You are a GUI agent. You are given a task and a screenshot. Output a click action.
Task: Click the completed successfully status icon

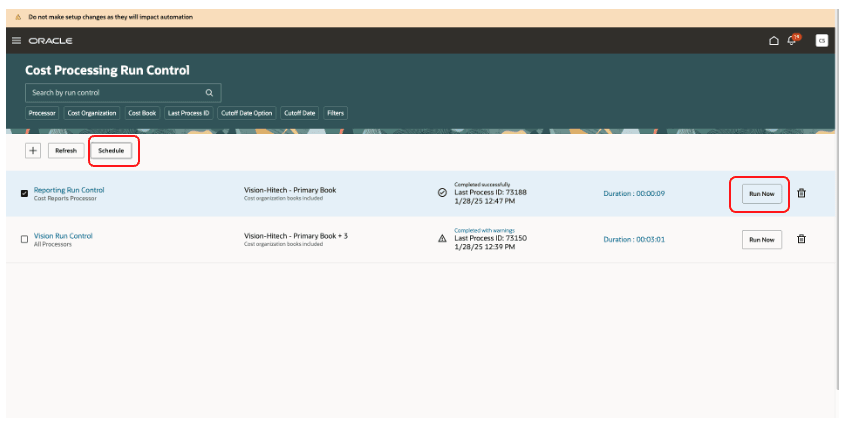pos(442,193)
